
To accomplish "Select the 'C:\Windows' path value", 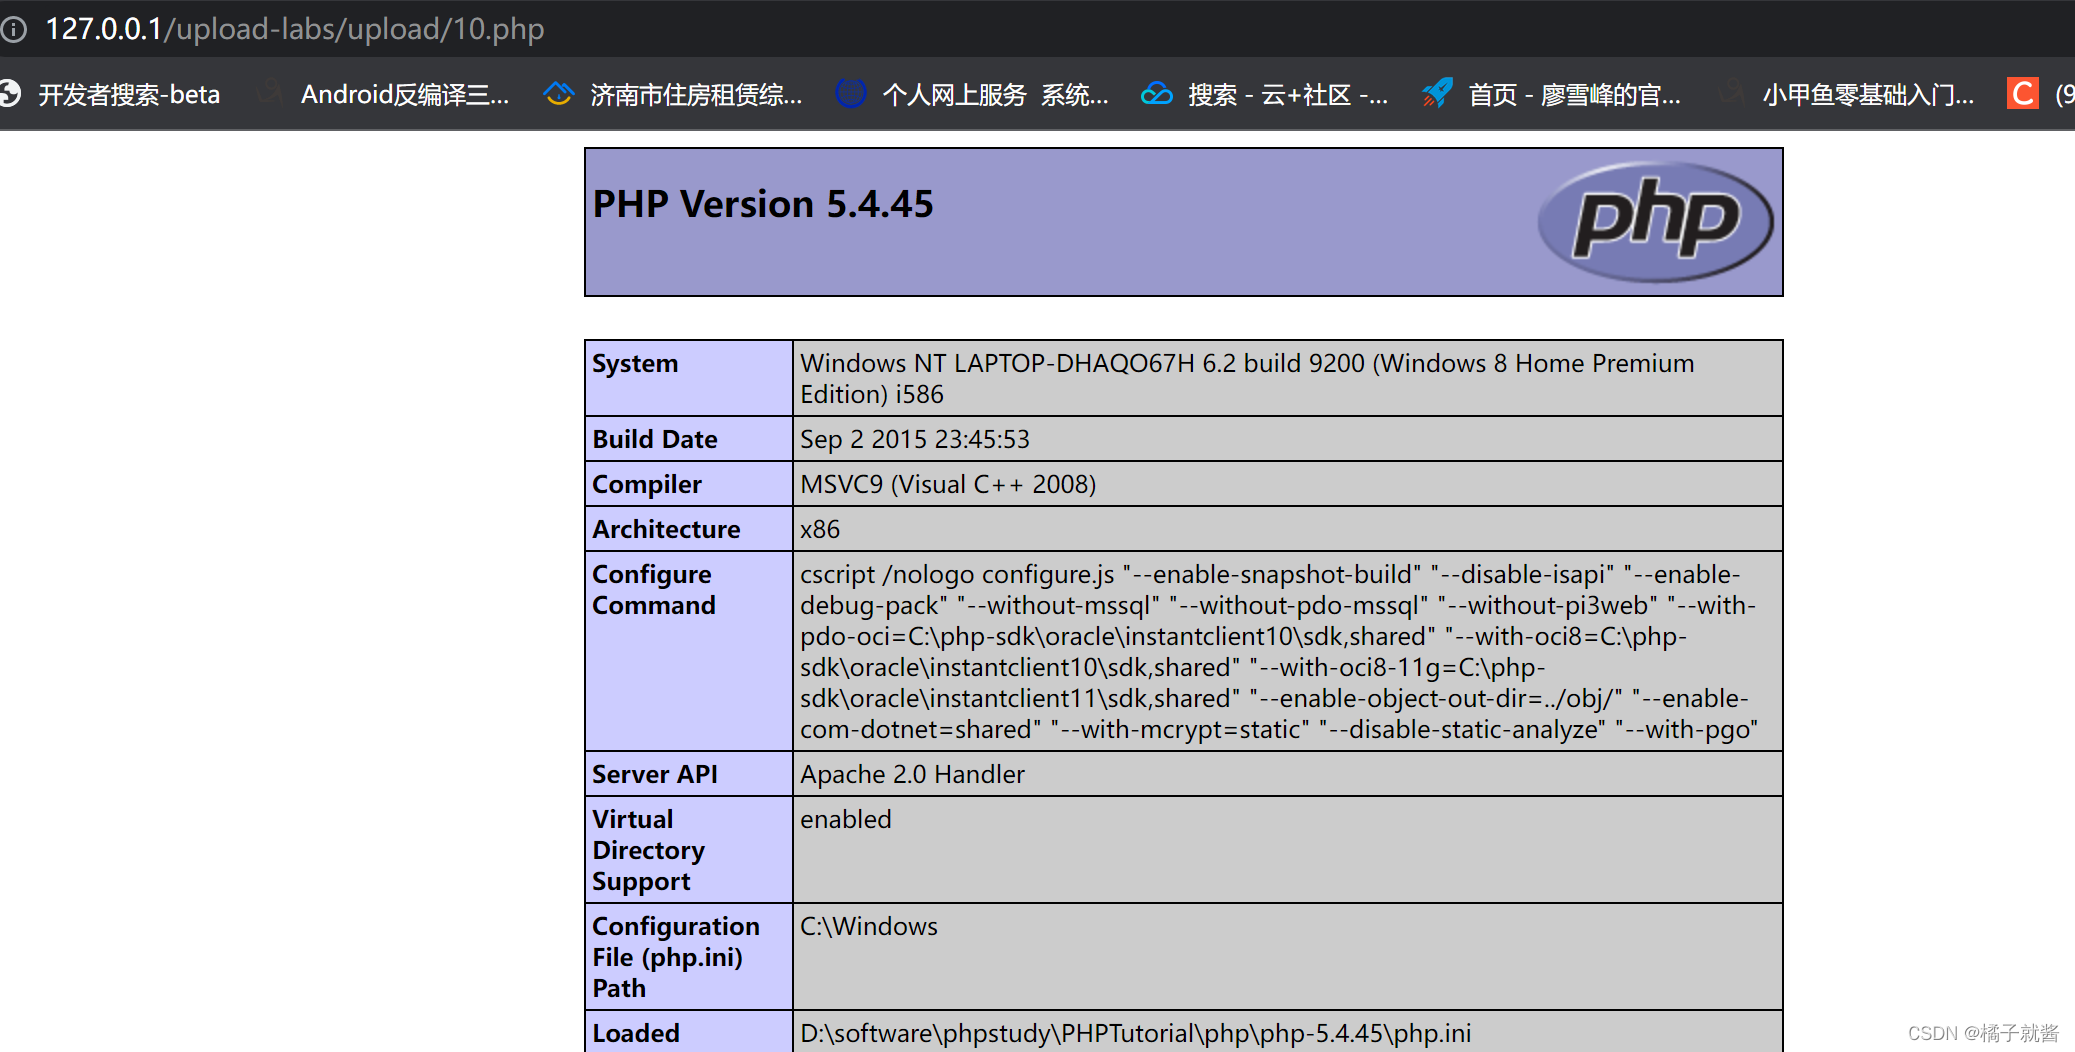I will click(x=869, y=927).
